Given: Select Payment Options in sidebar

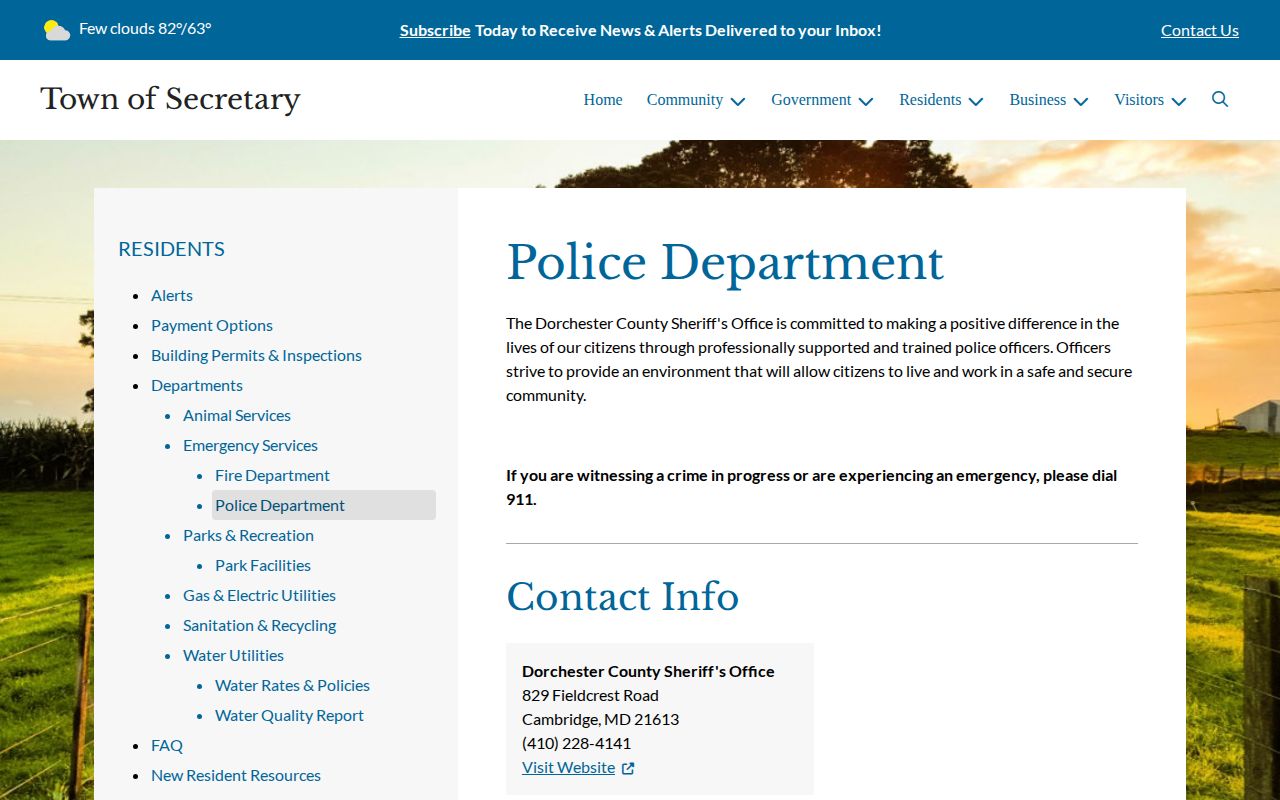Looking at the screenshot, I should [212, 325].
